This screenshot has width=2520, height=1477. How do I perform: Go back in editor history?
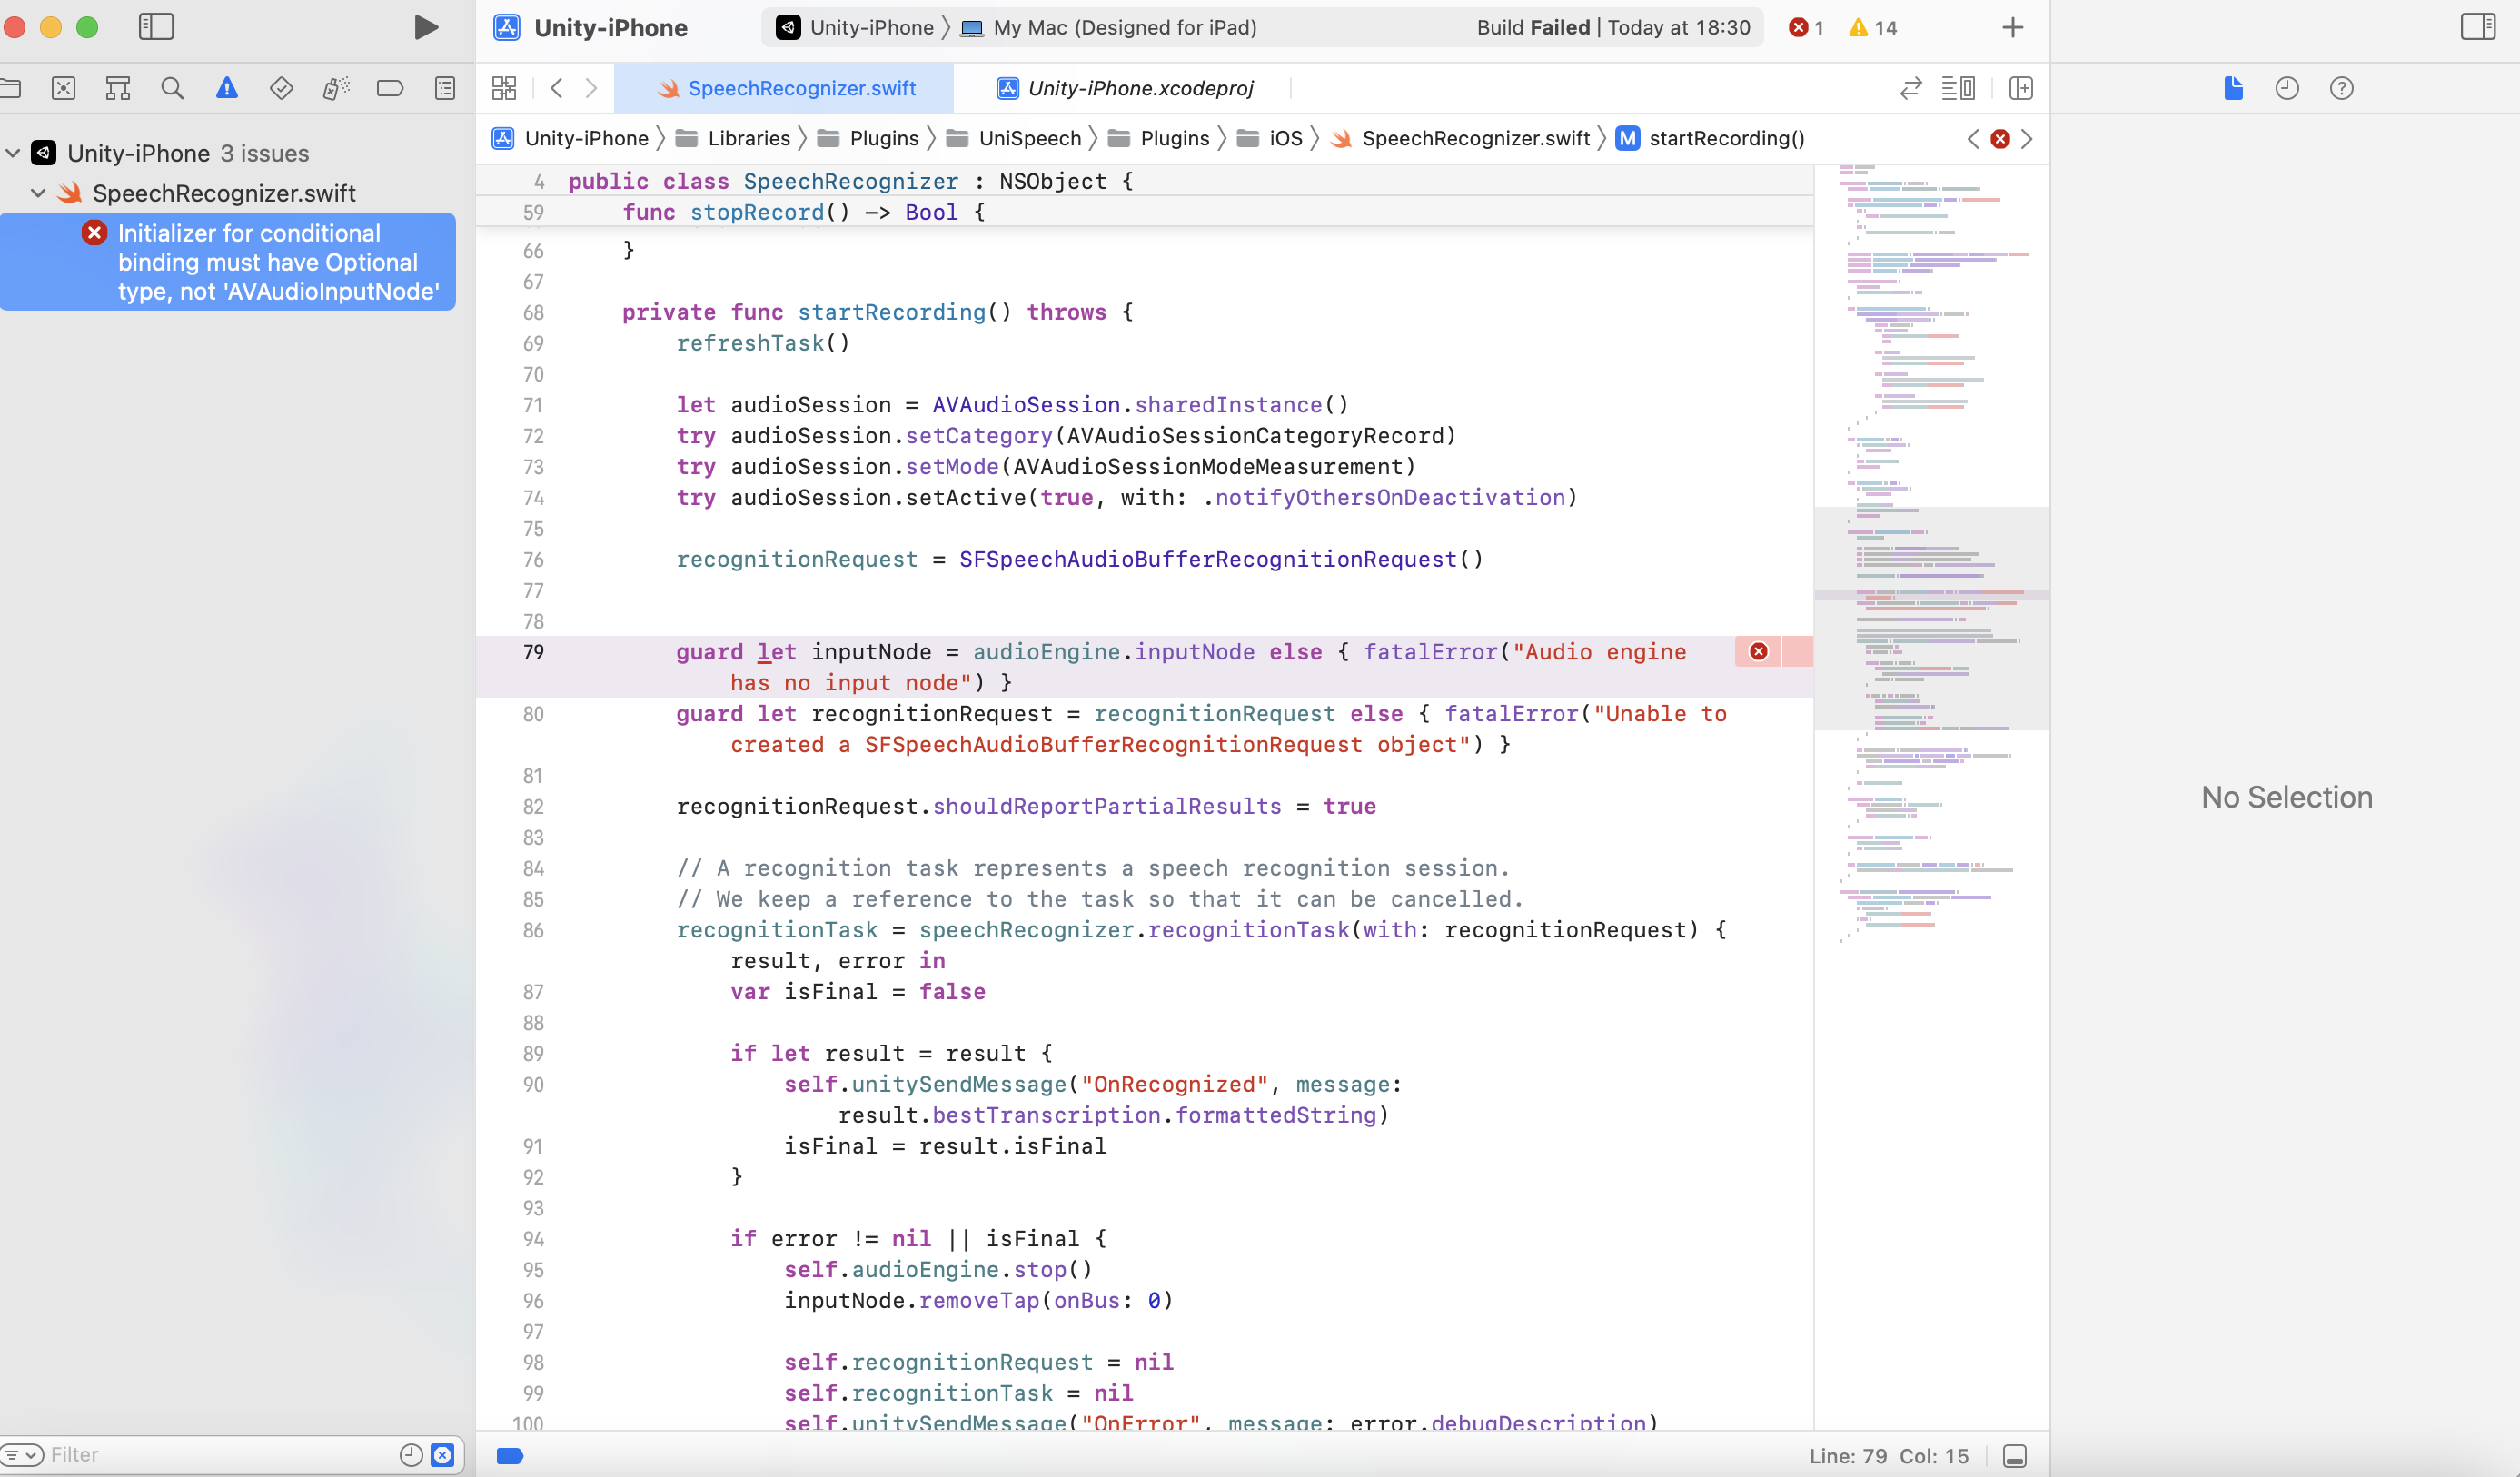557,89
